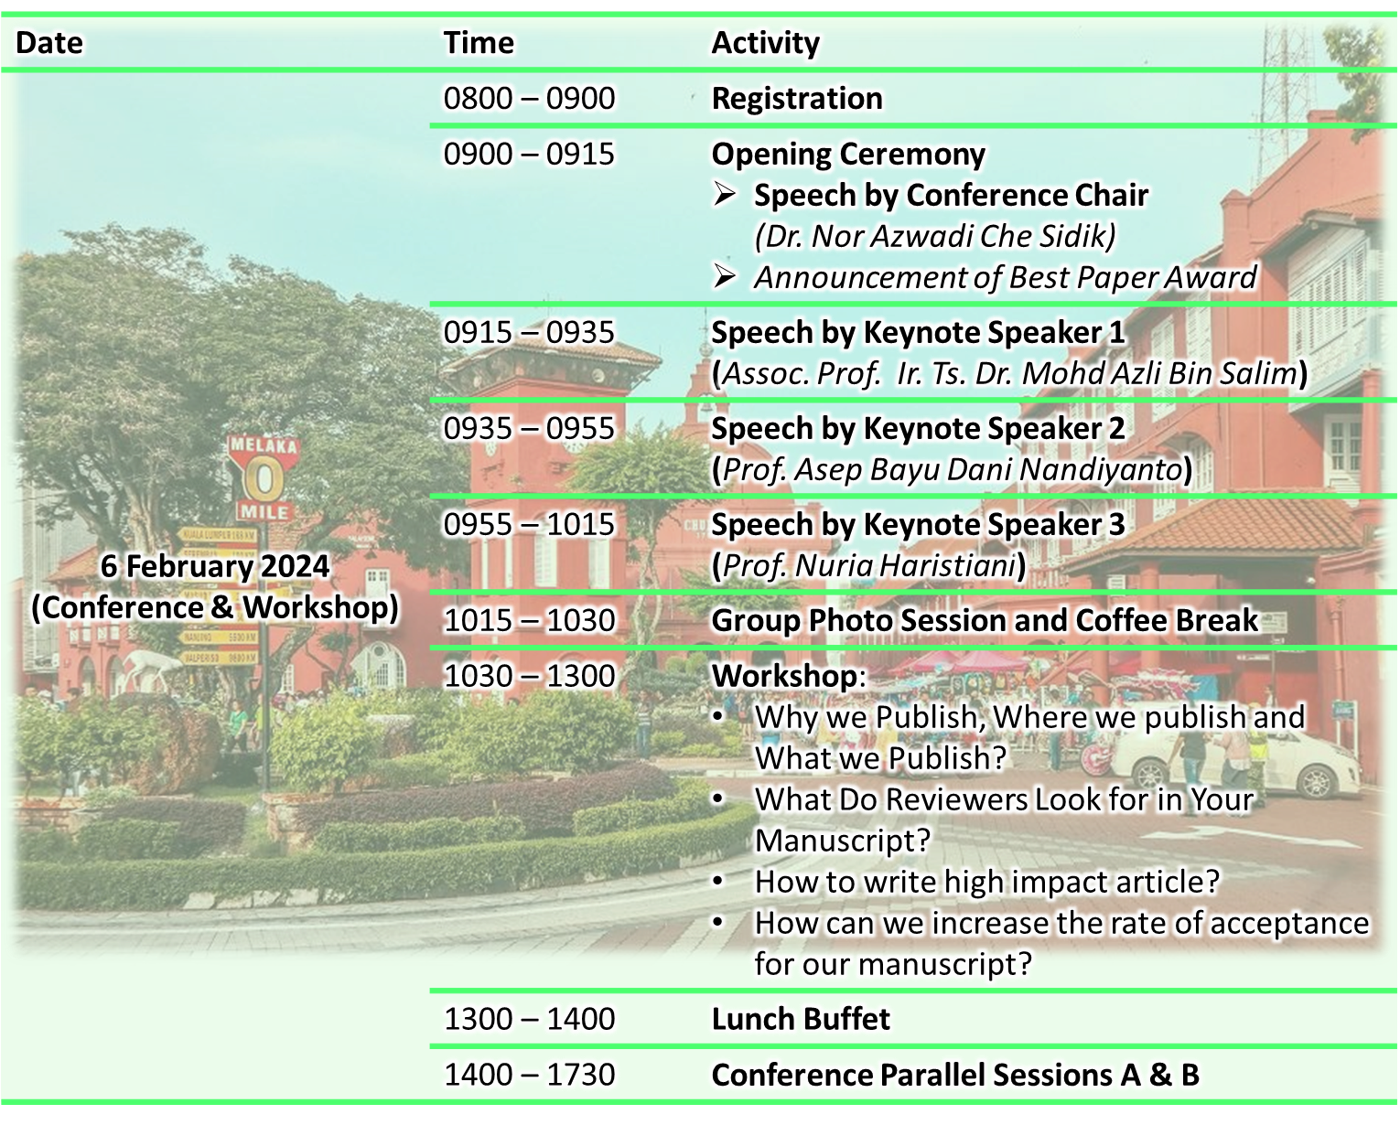Viewport: 1400px width, 1125px height.
Task: Select the Lunch Buffet row
Action: click(800, 1018)
